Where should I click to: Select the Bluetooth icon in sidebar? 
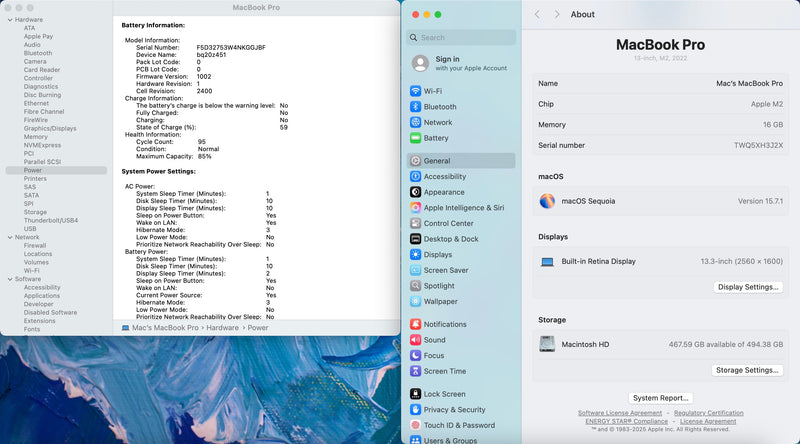(415, 107)
